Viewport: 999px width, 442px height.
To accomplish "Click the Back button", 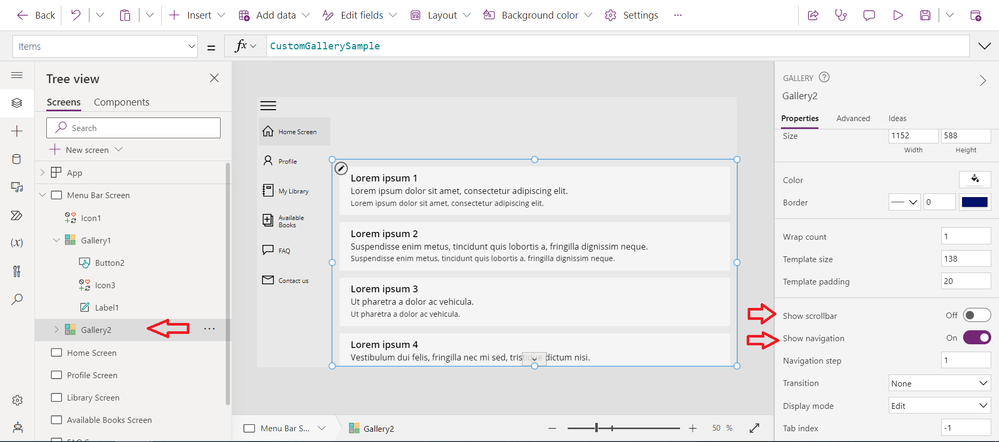I will [x=36, y=15].
